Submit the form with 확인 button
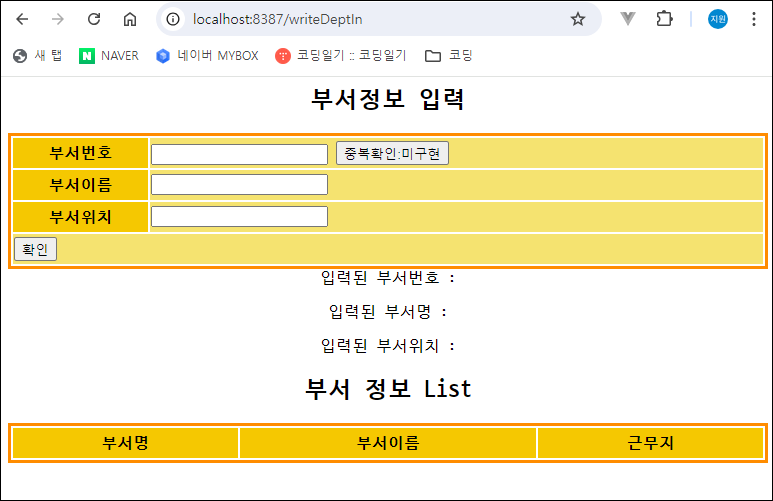The image size is (773, 501). coord(35,249)
